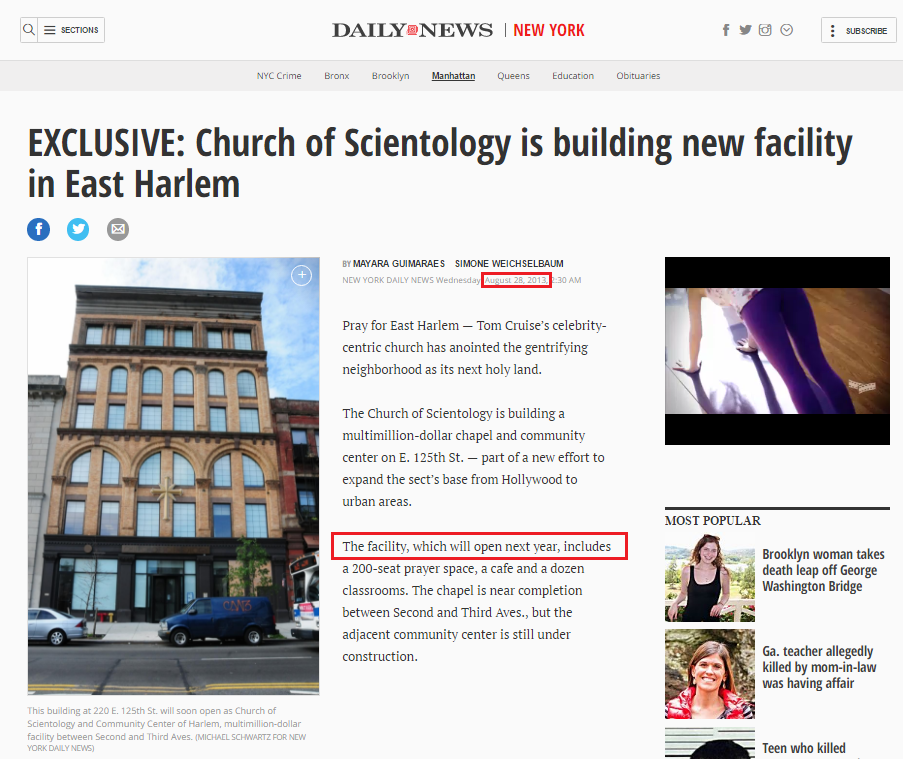Click the Facebook icon in header
Image resolution: width=903 pixels, height=759 pixels.
pyautogui.click(x=726, y=30)
